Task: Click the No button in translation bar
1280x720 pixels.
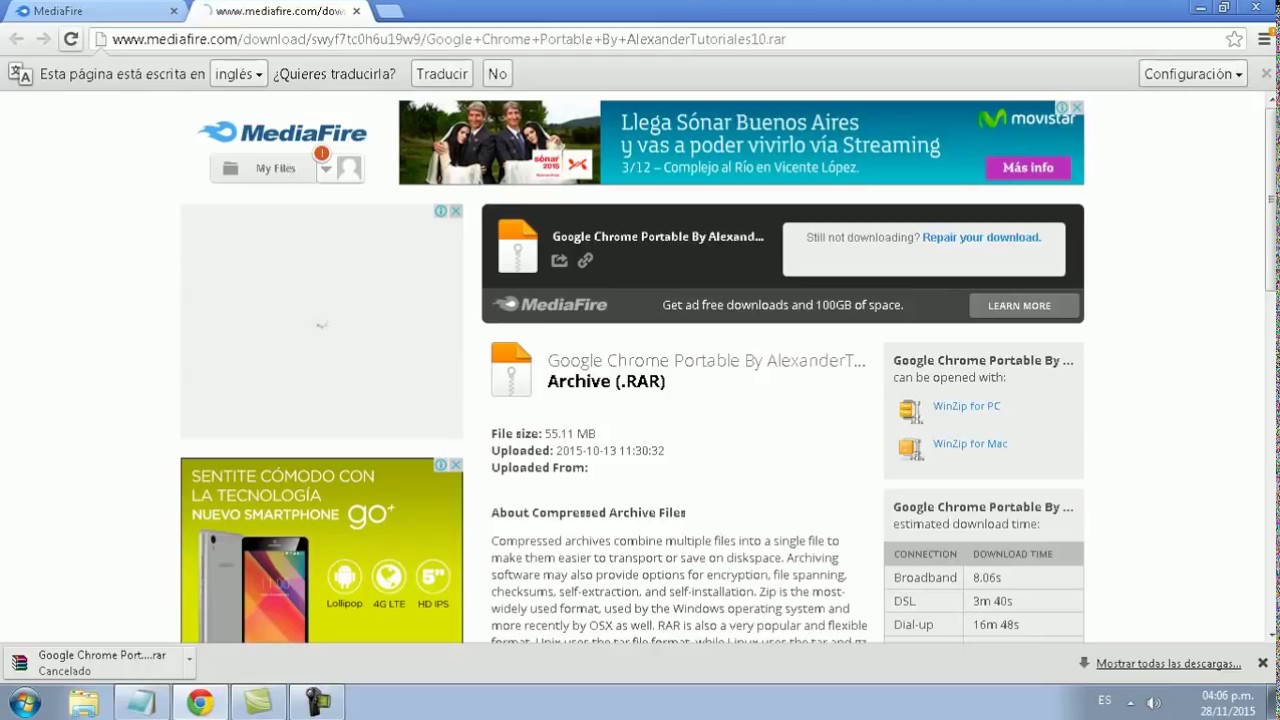Action: click(497, 74)
